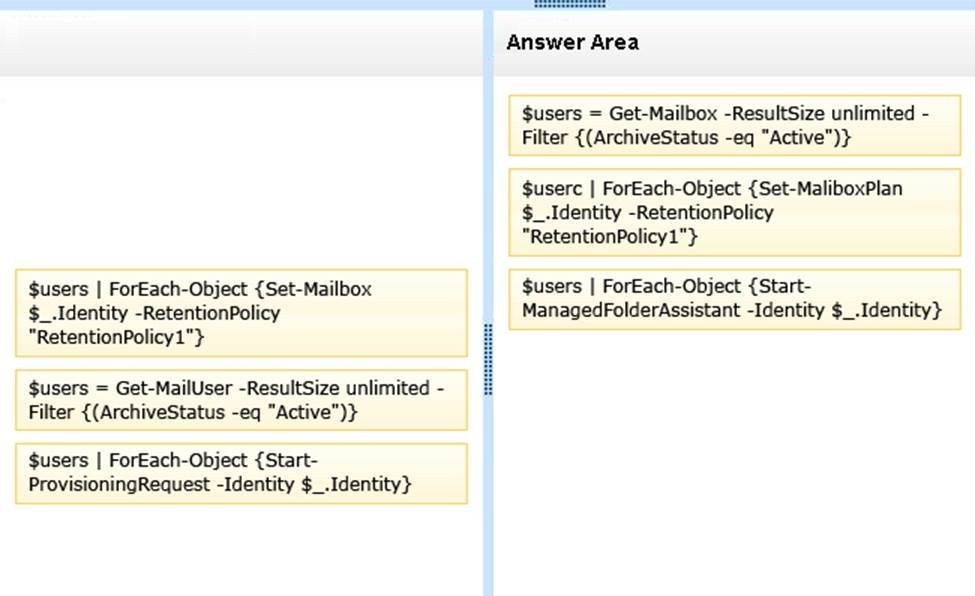Select the Set-Mailbox RetentionPolicy command block
Image resolution: width=975 pixels, height=596 pixels.
[241, 313]
